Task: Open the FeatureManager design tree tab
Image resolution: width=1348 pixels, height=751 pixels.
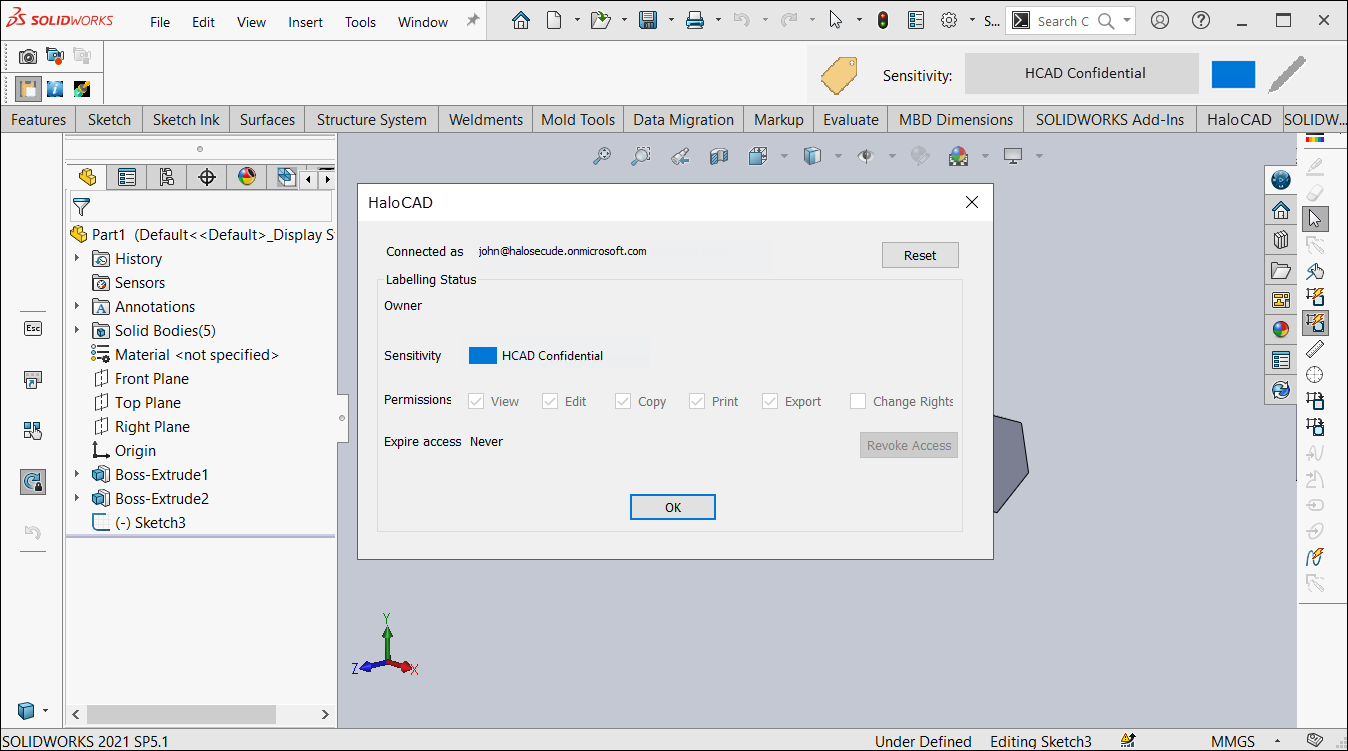Action: point(88,177)
